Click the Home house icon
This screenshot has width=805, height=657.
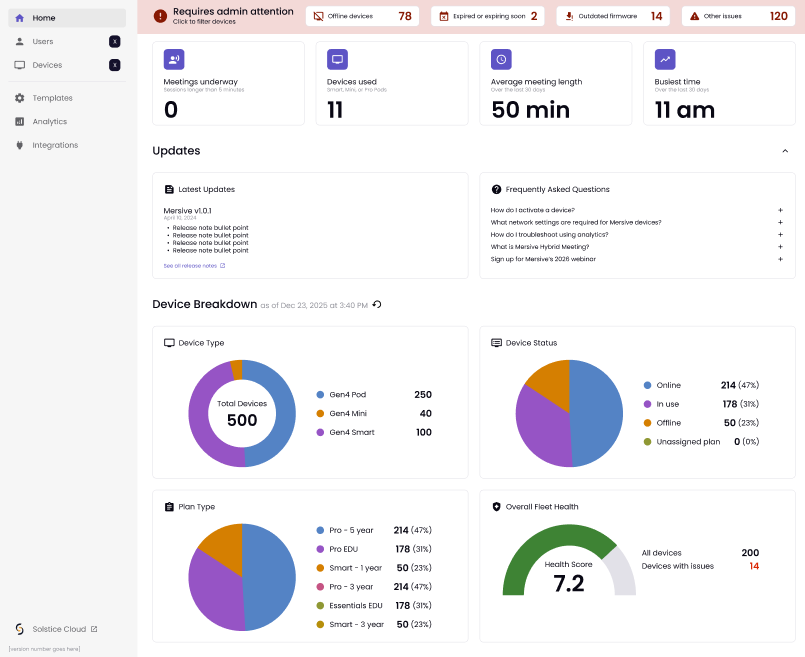(x=20, y=18)
